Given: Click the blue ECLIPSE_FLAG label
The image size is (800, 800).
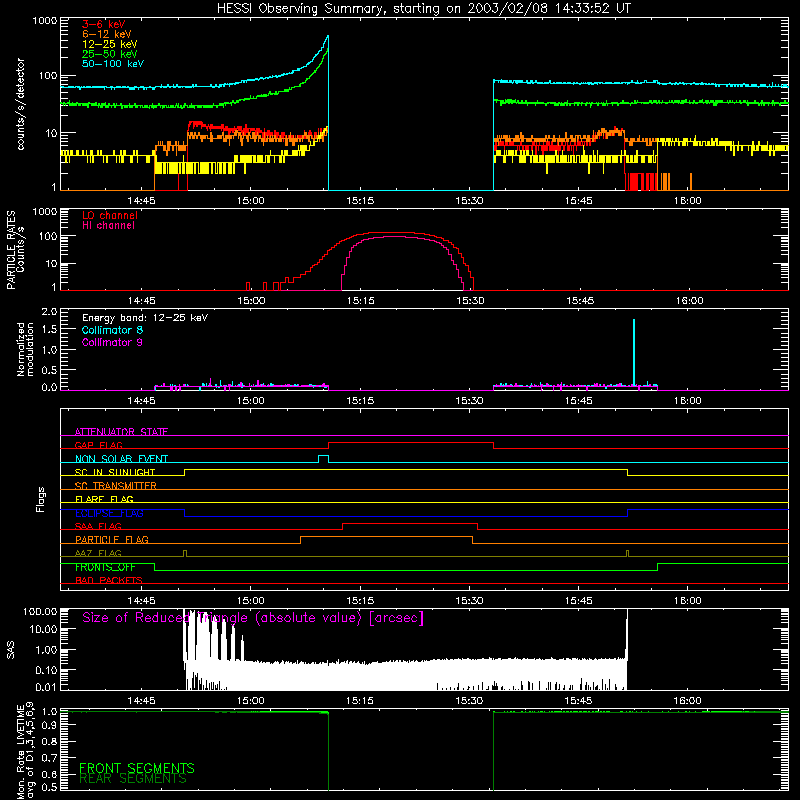Looking at the screenshot, I should [x=109, y=513].
